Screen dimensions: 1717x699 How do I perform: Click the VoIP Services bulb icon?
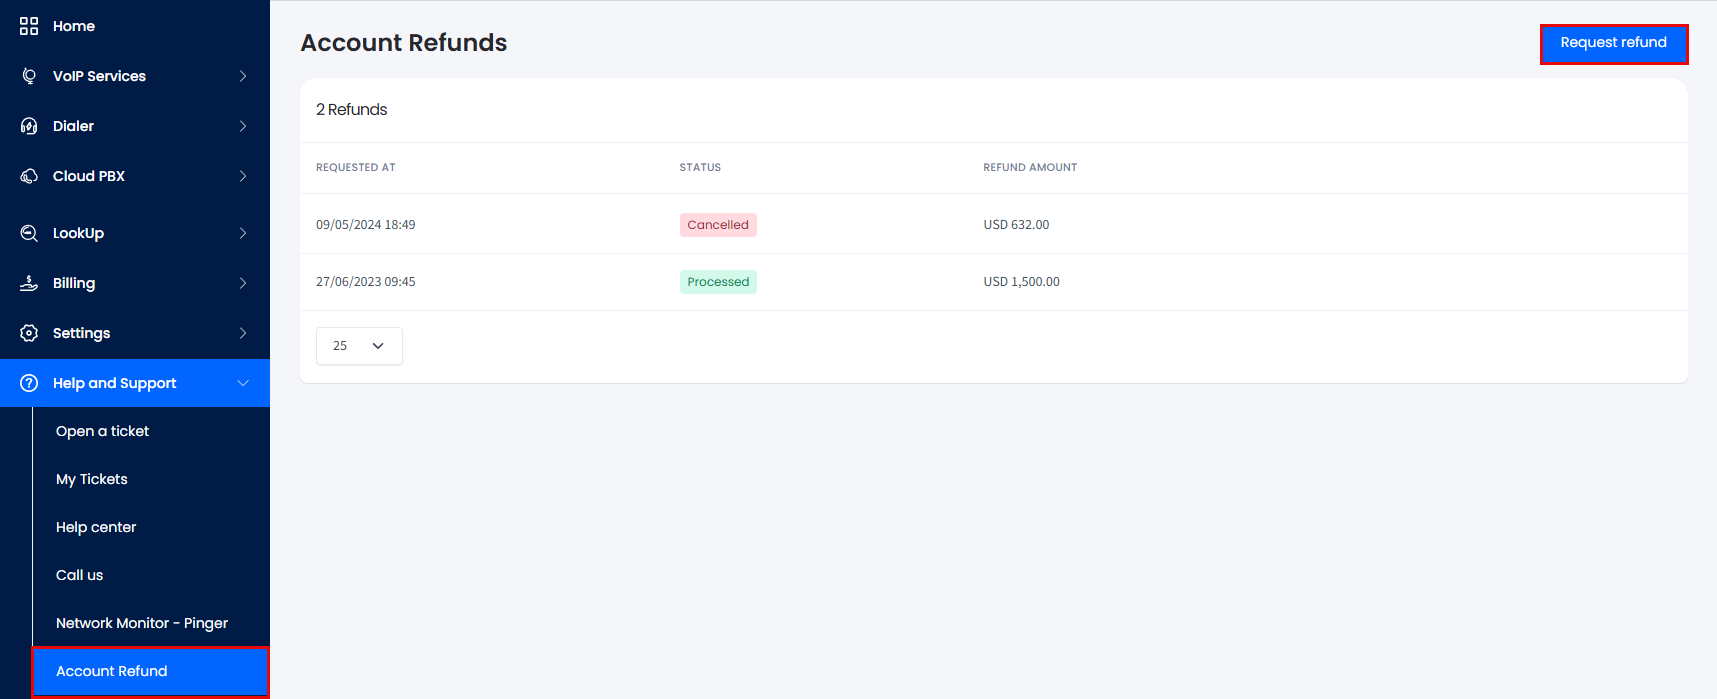[29, 76]
